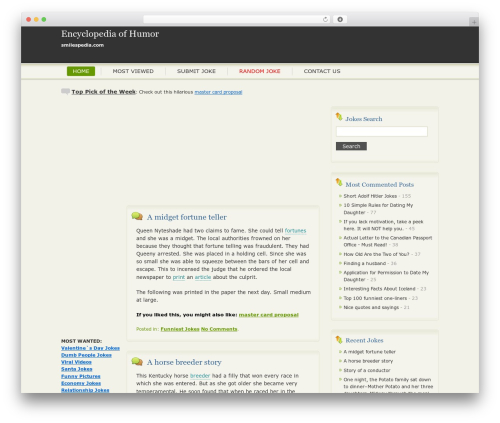Click the fortunes link in the joke text
Image resolution: width=500 pixels, height=423 pixels.
(x=295, y=231)
